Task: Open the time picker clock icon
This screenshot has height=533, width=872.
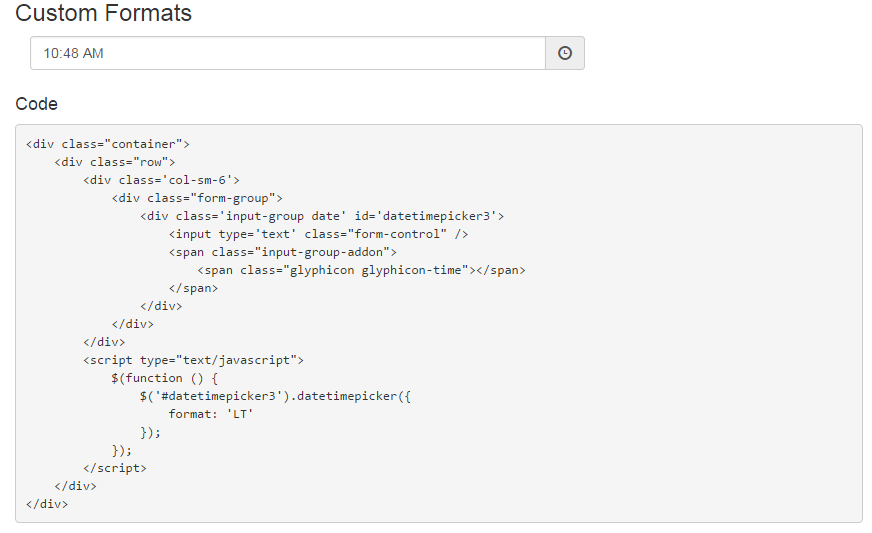Action: (564, 53)
